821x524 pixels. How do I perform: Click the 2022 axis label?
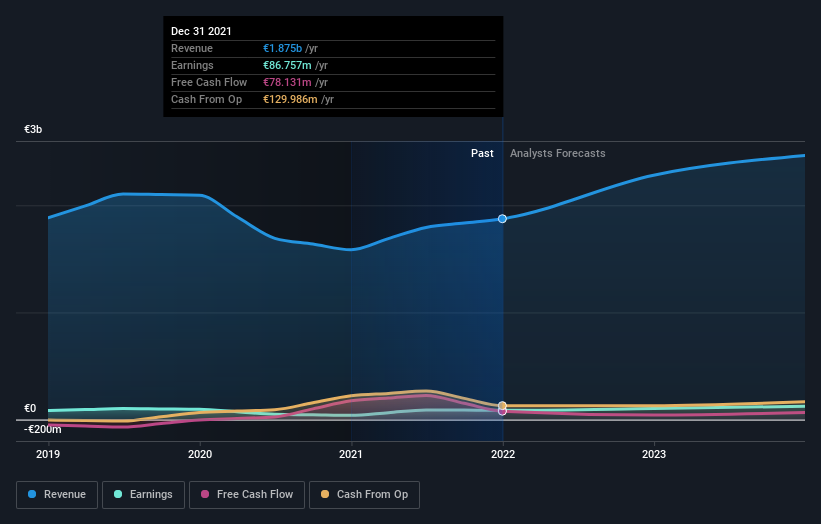tap(503, 454)
